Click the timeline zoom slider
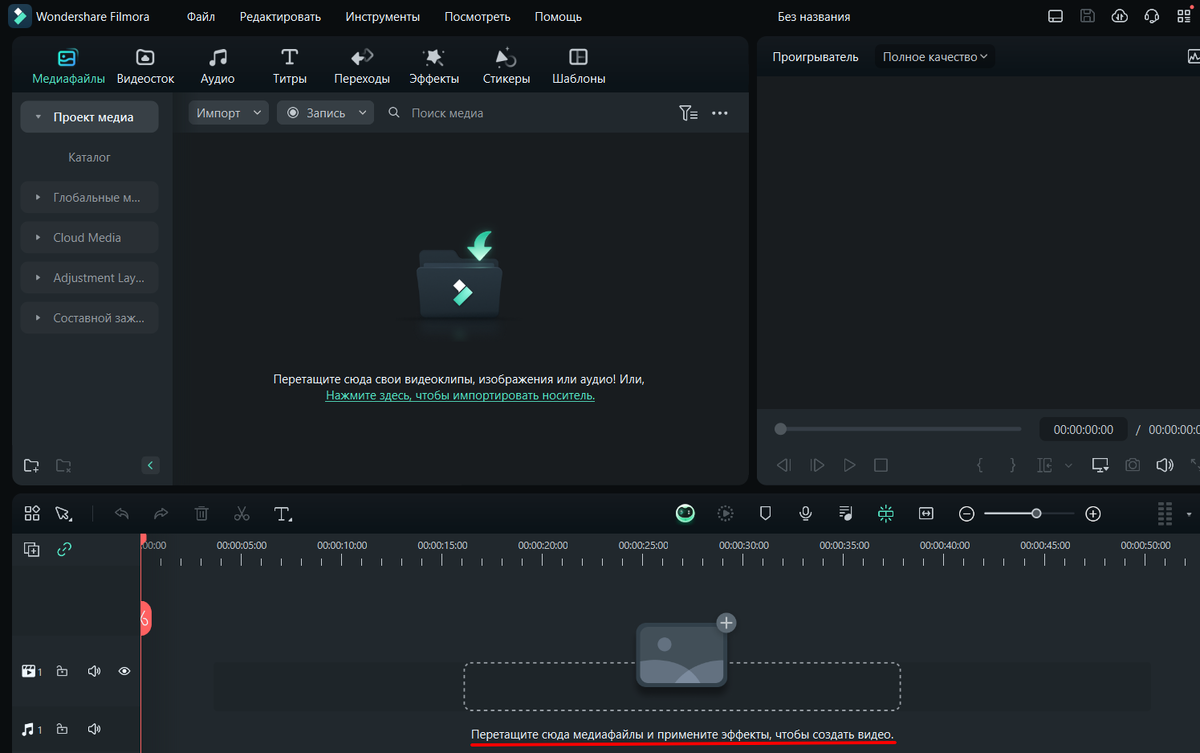This screenshot has height=753, width=1200. coord(1029,513)
